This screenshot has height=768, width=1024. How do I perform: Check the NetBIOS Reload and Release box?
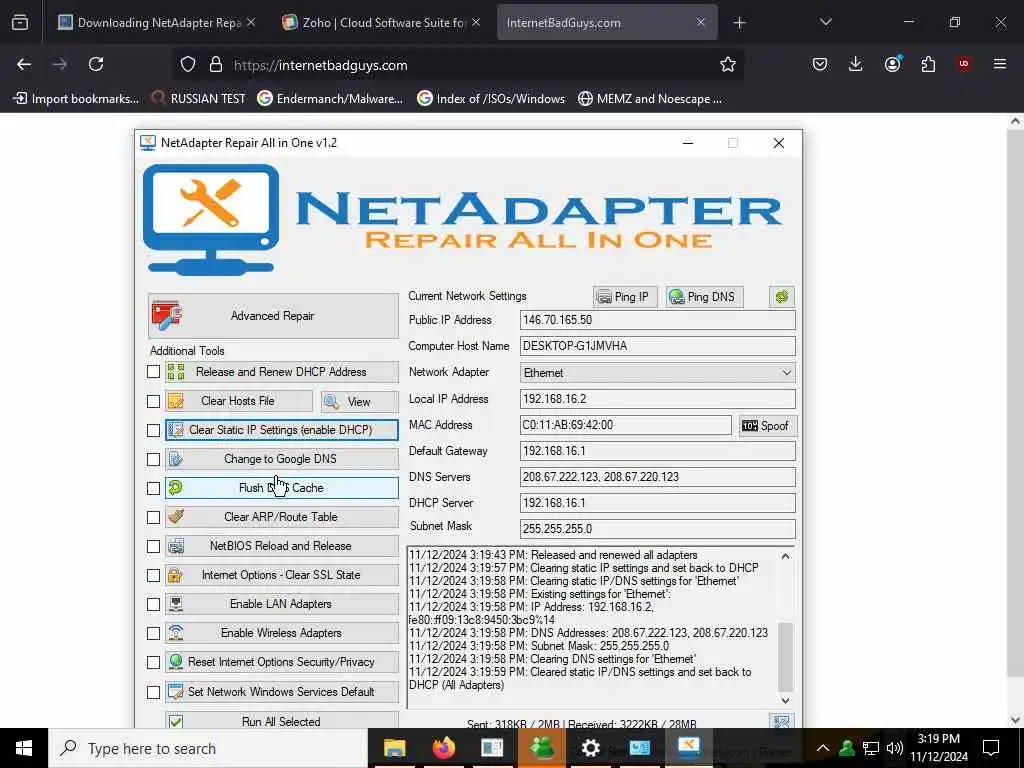click(153, 546)
